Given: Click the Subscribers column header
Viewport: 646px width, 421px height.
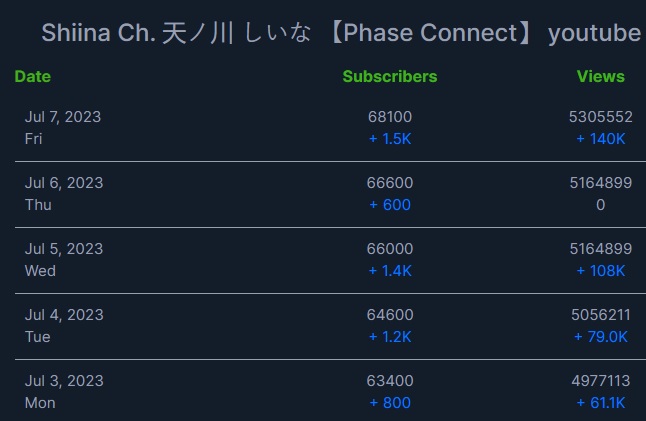Looking at the screenshot, I should click(x=390, y=76).
